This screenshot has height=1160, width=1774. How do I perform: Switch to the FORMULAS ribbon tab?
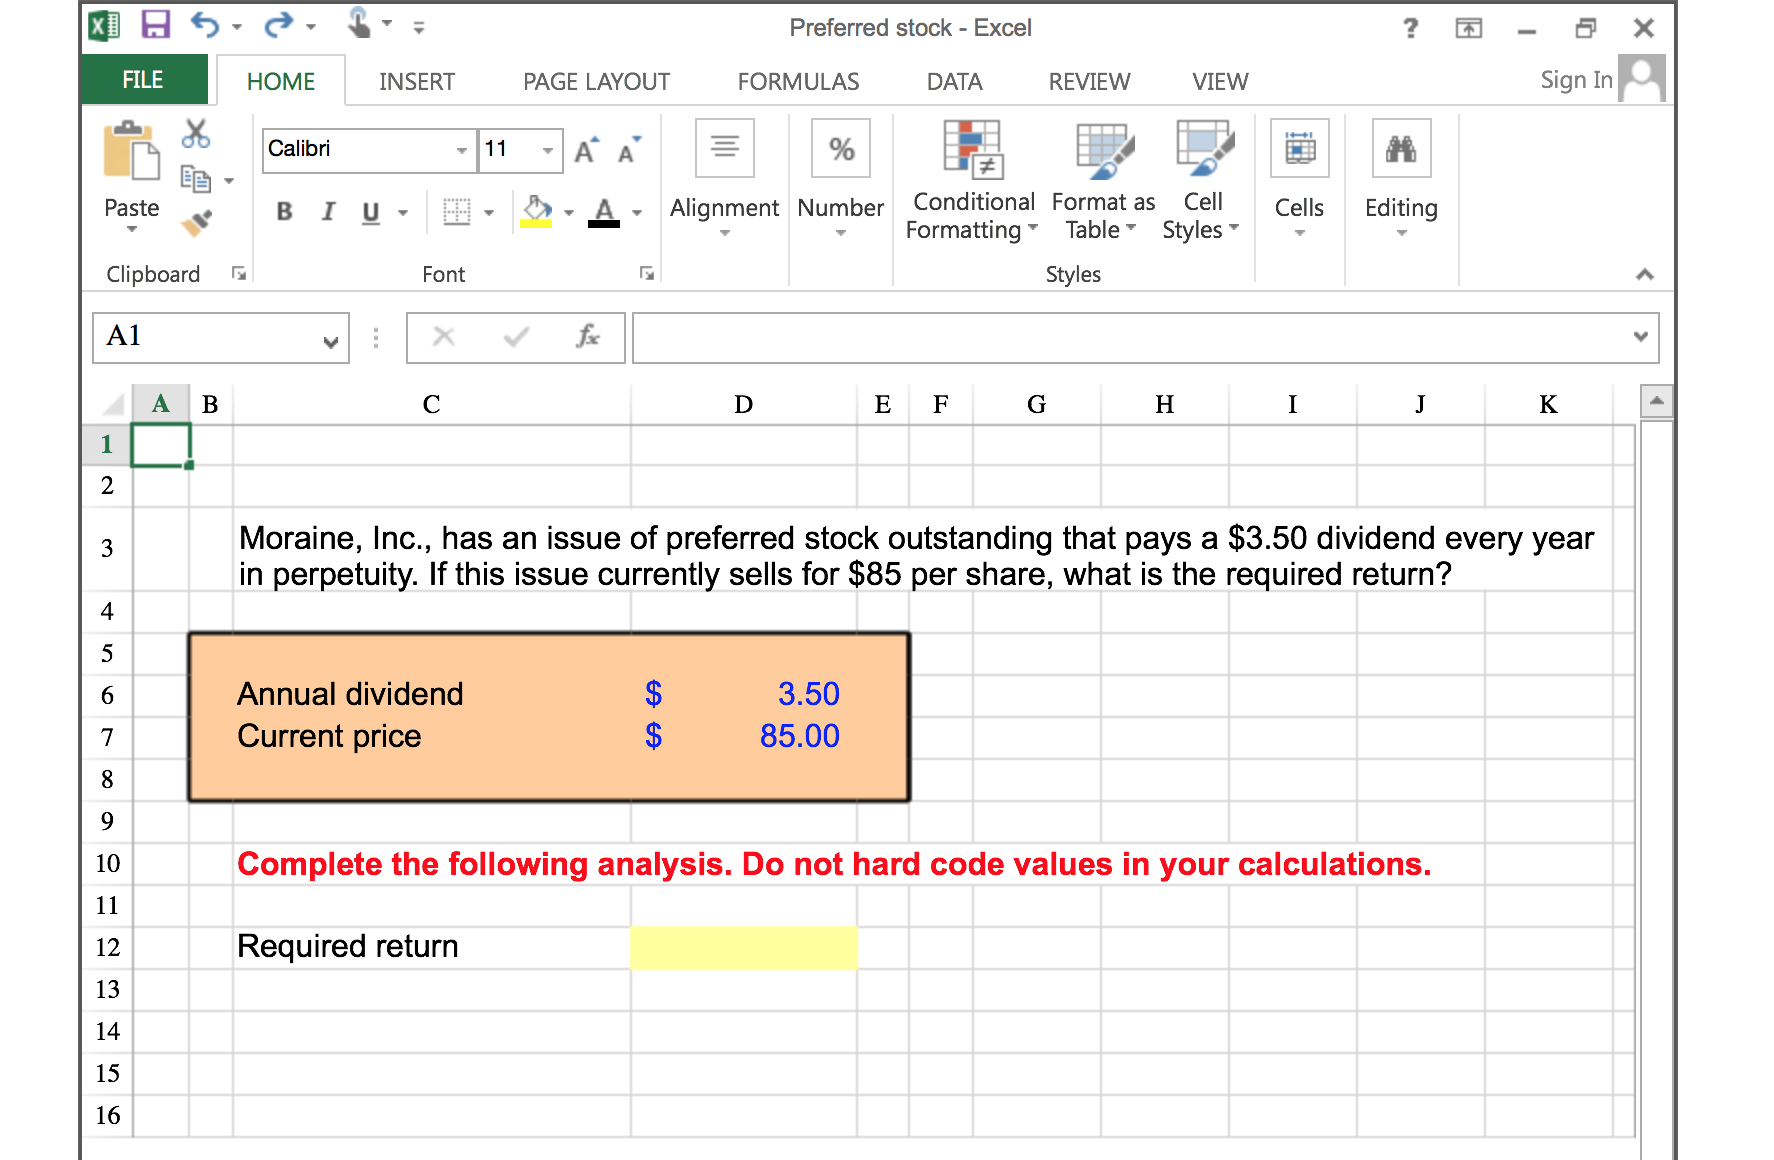click(797, 81)
